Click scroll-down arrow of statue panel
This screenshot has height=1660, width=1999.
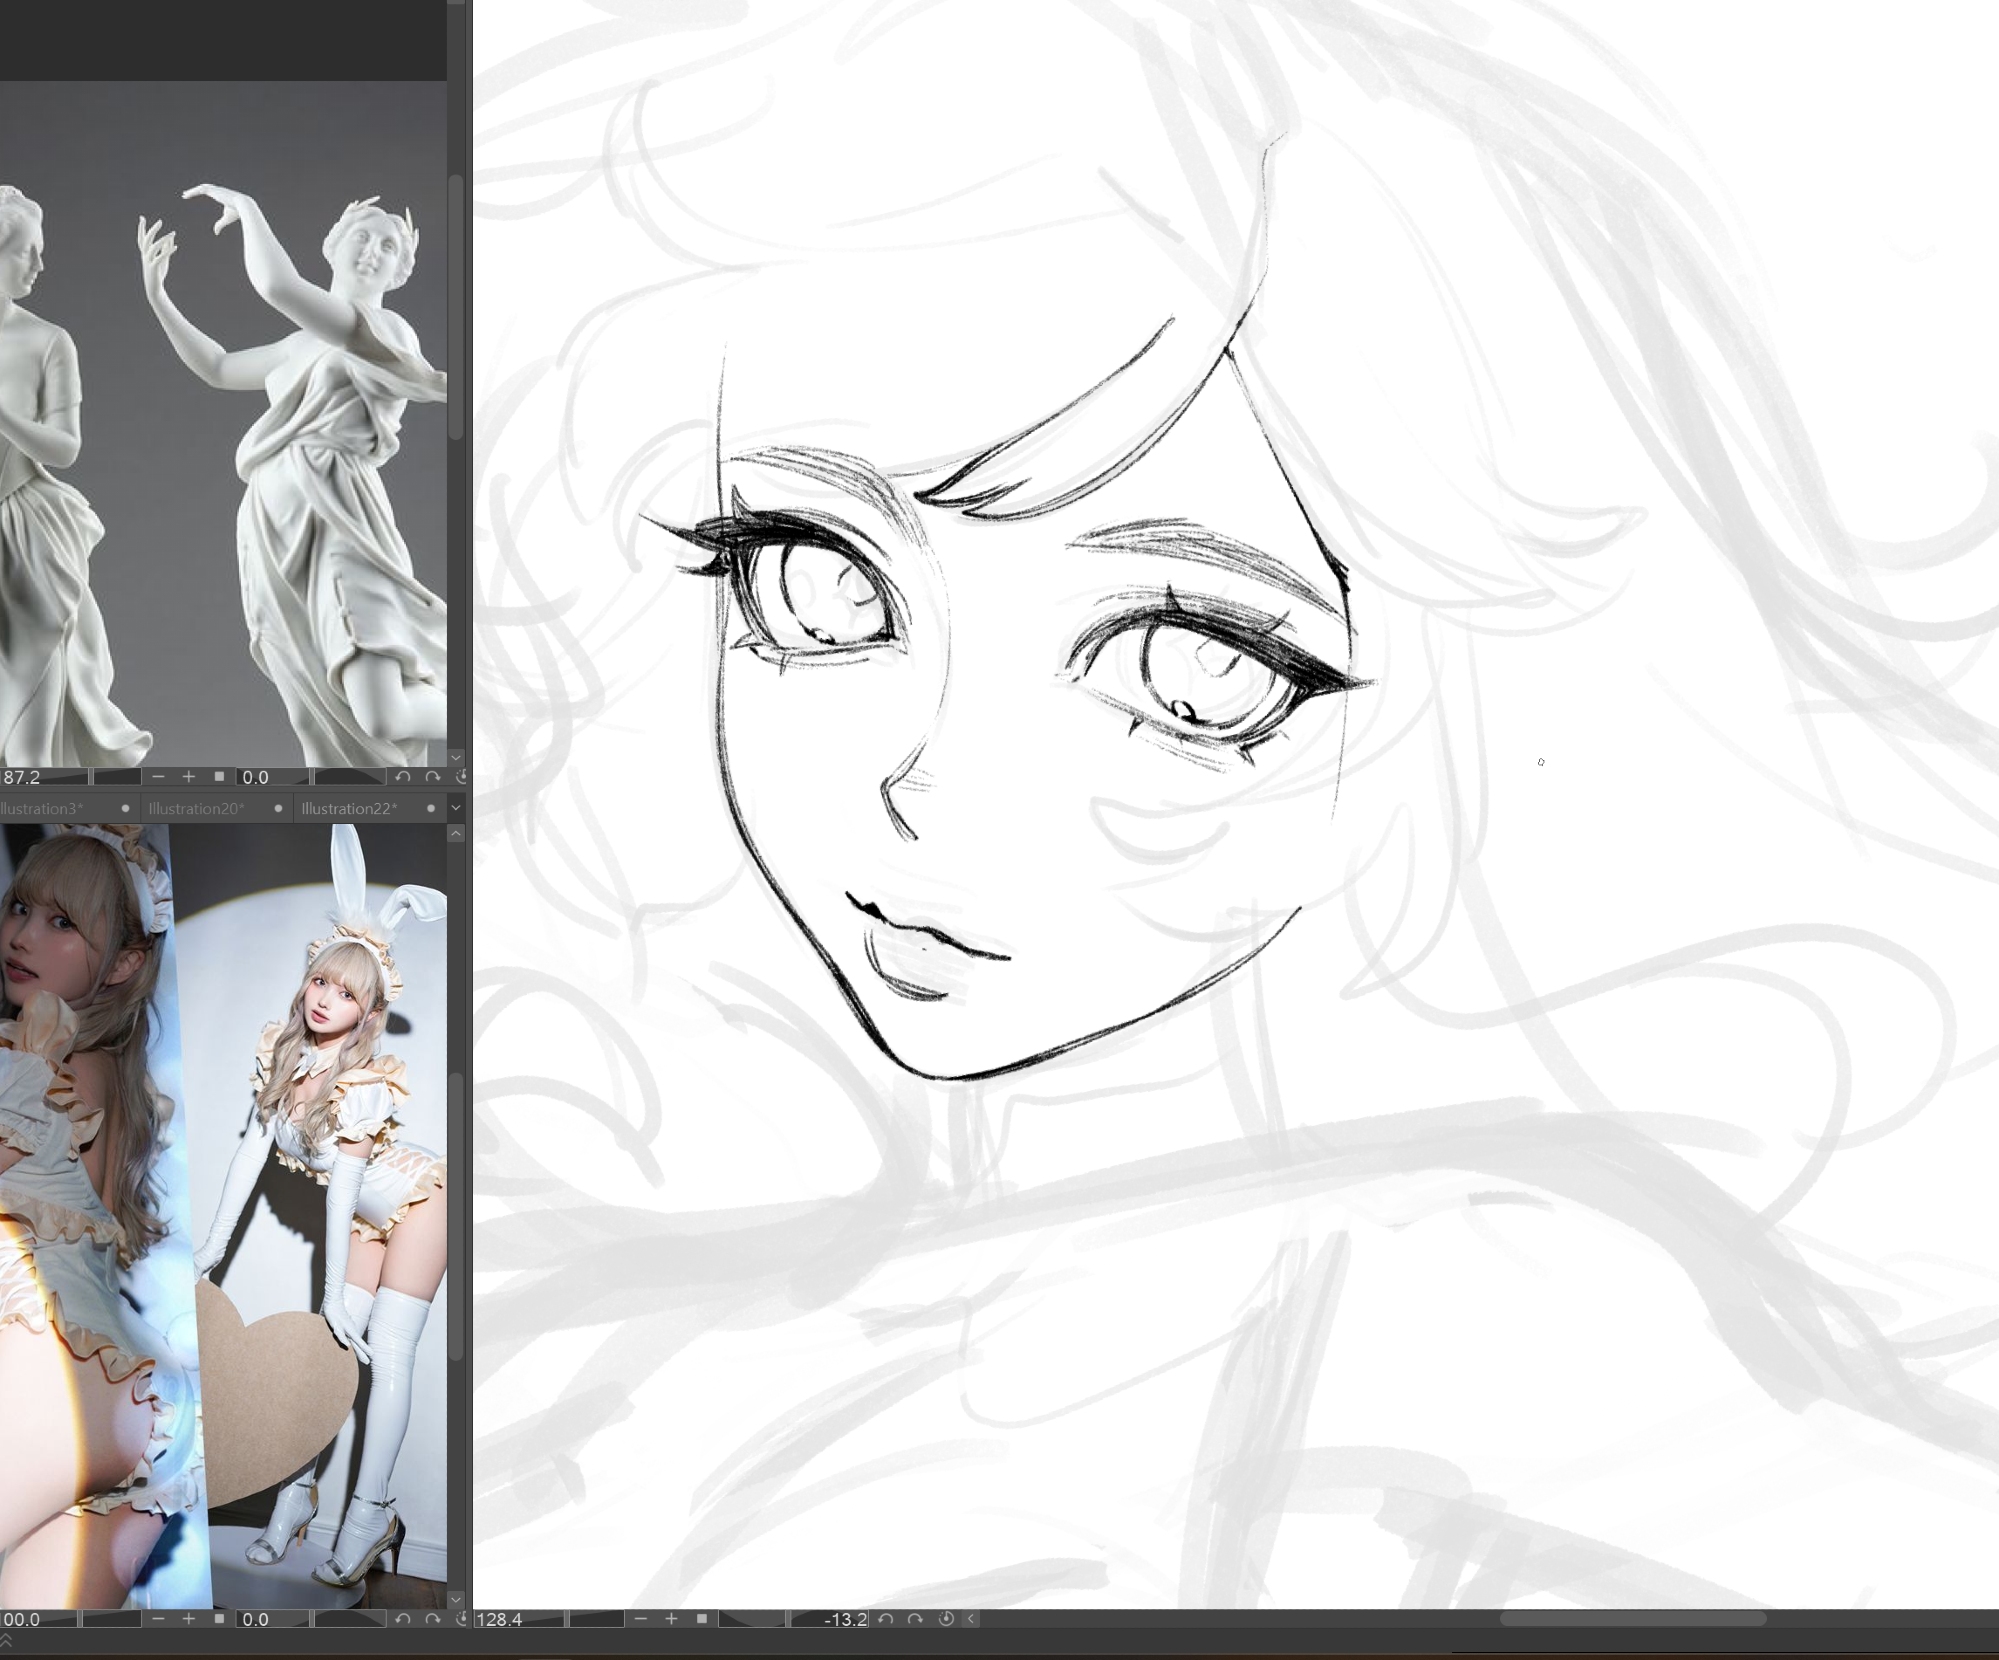click(x=456, y=757)
